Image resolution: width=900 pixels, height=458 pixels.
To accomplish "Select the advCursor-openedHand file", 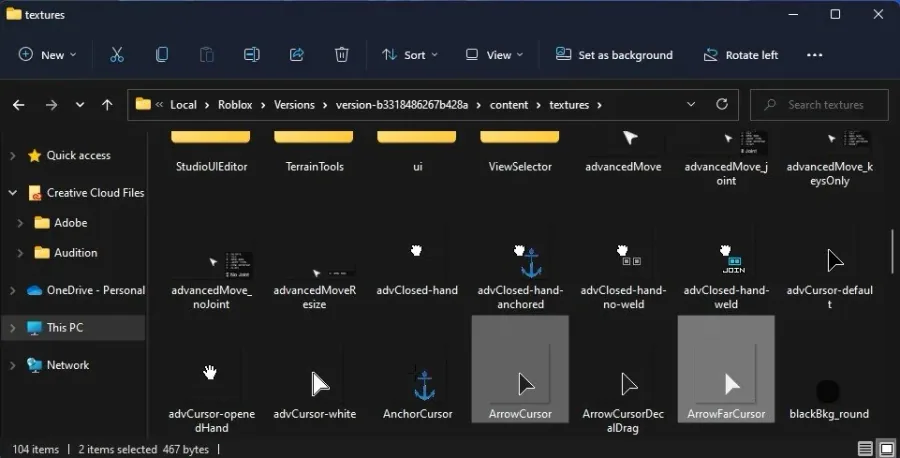I will [211, 397].
